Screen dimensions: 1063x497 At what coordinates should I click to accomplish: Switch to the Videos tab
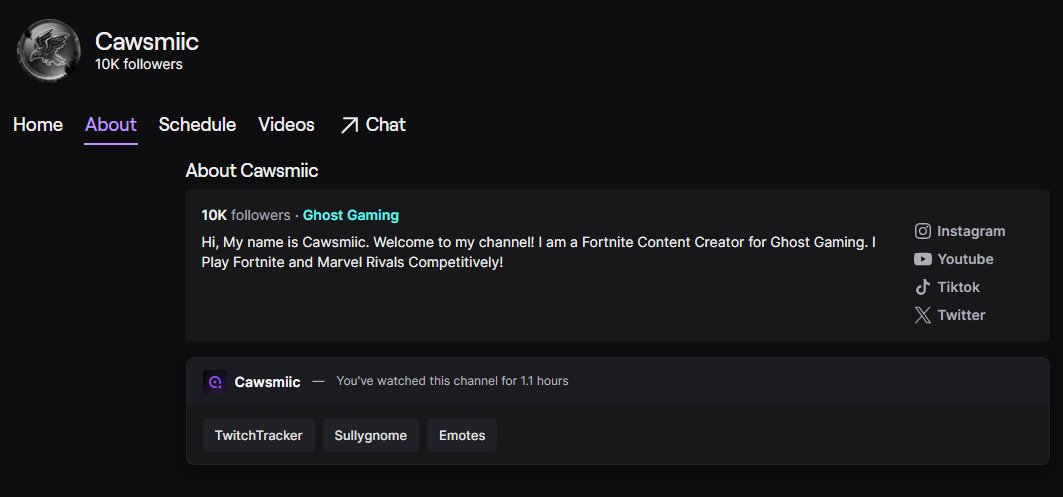[x=286, y=125]
